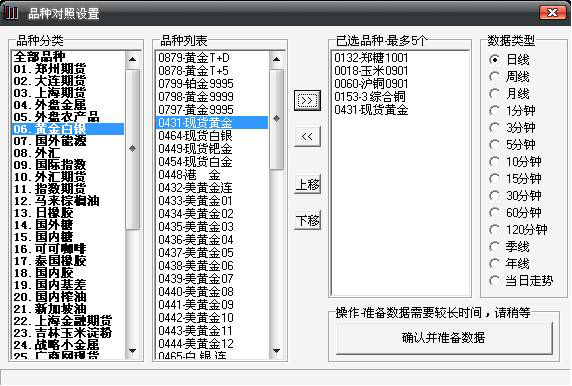Select category 03.上海期货
Image resolution: width=572 pixels, height=386 pixels.
[68, 93]
